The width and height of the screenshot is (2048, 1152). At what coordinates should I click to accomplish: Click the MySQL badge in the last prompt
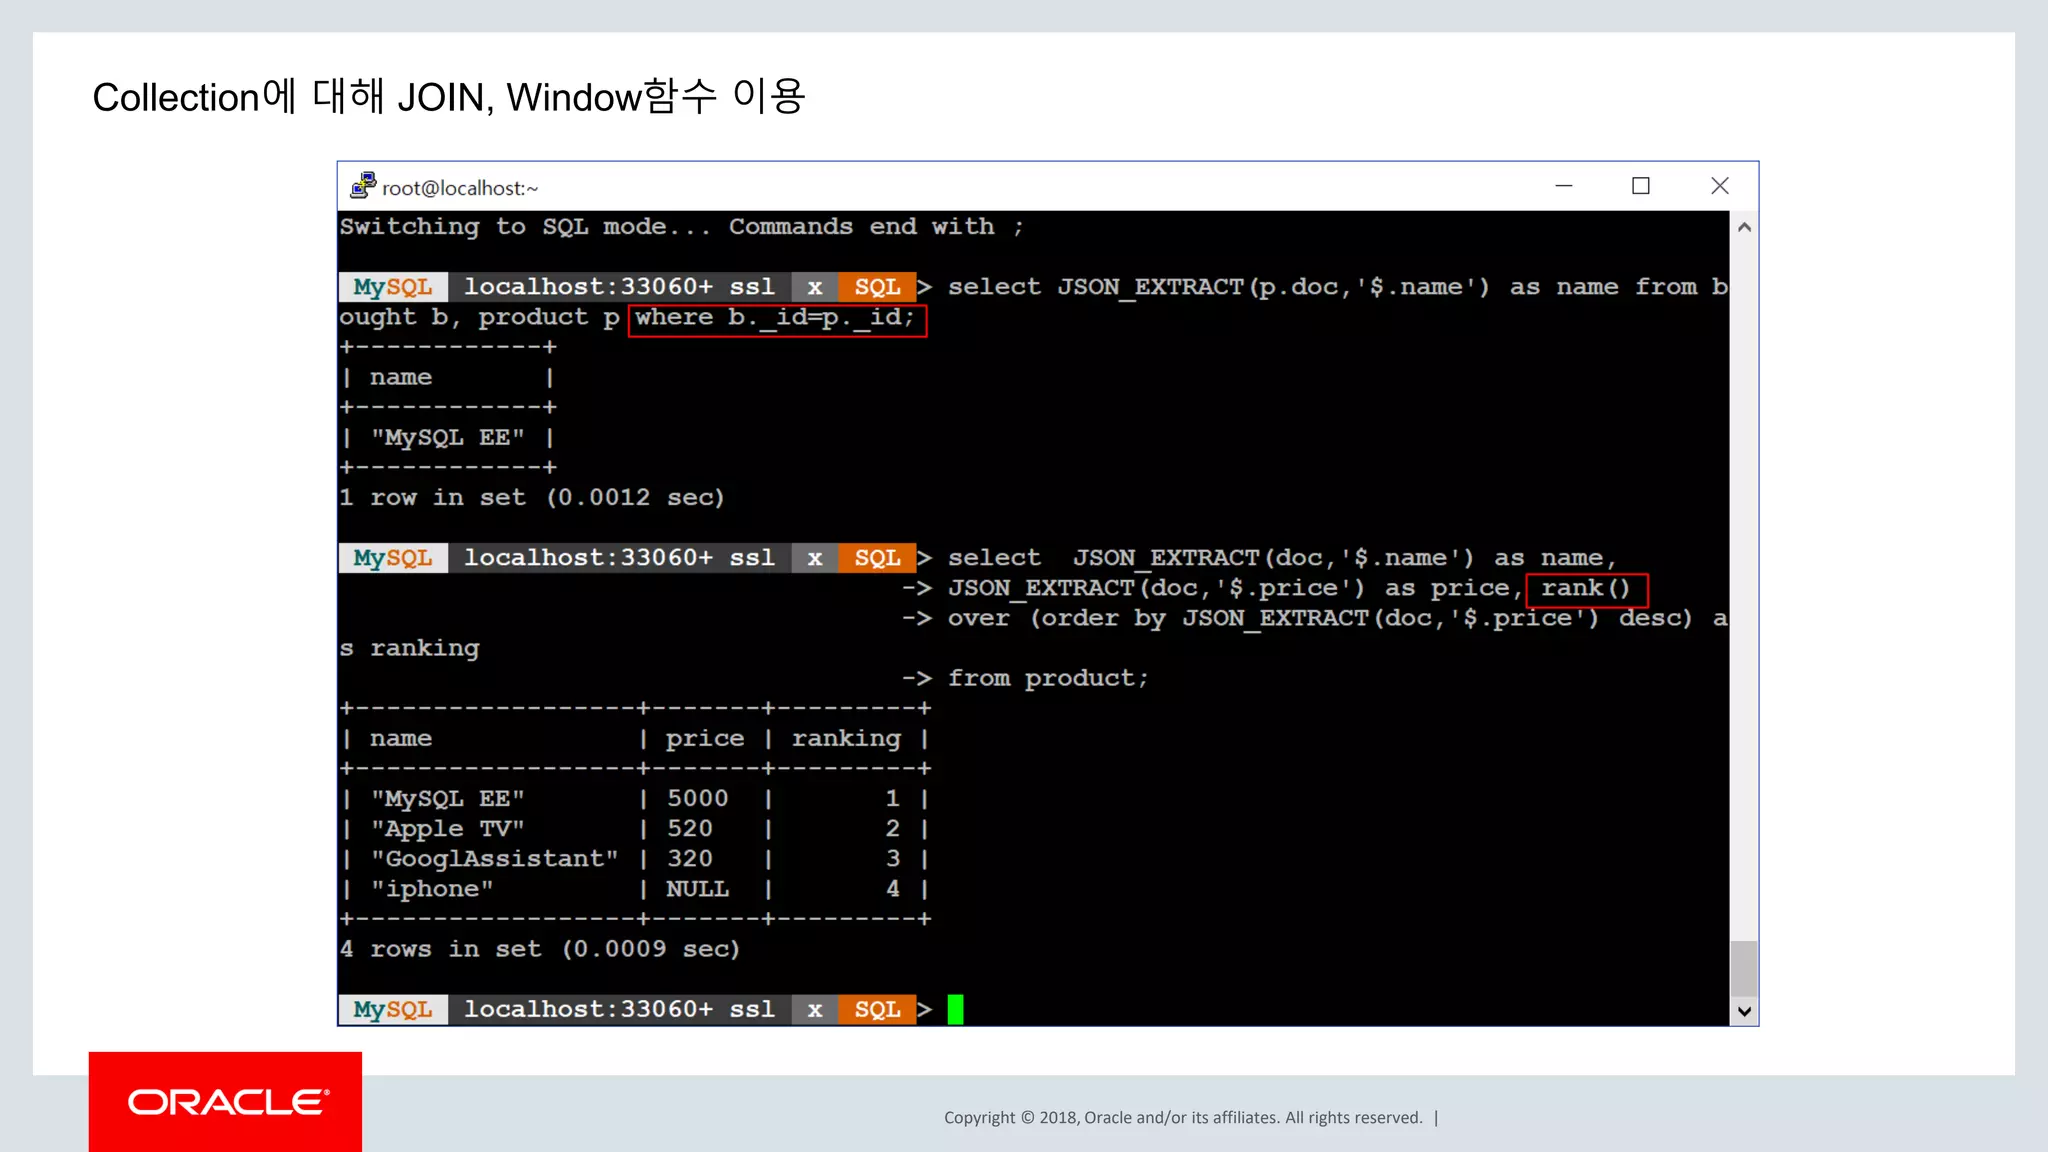393,1010
